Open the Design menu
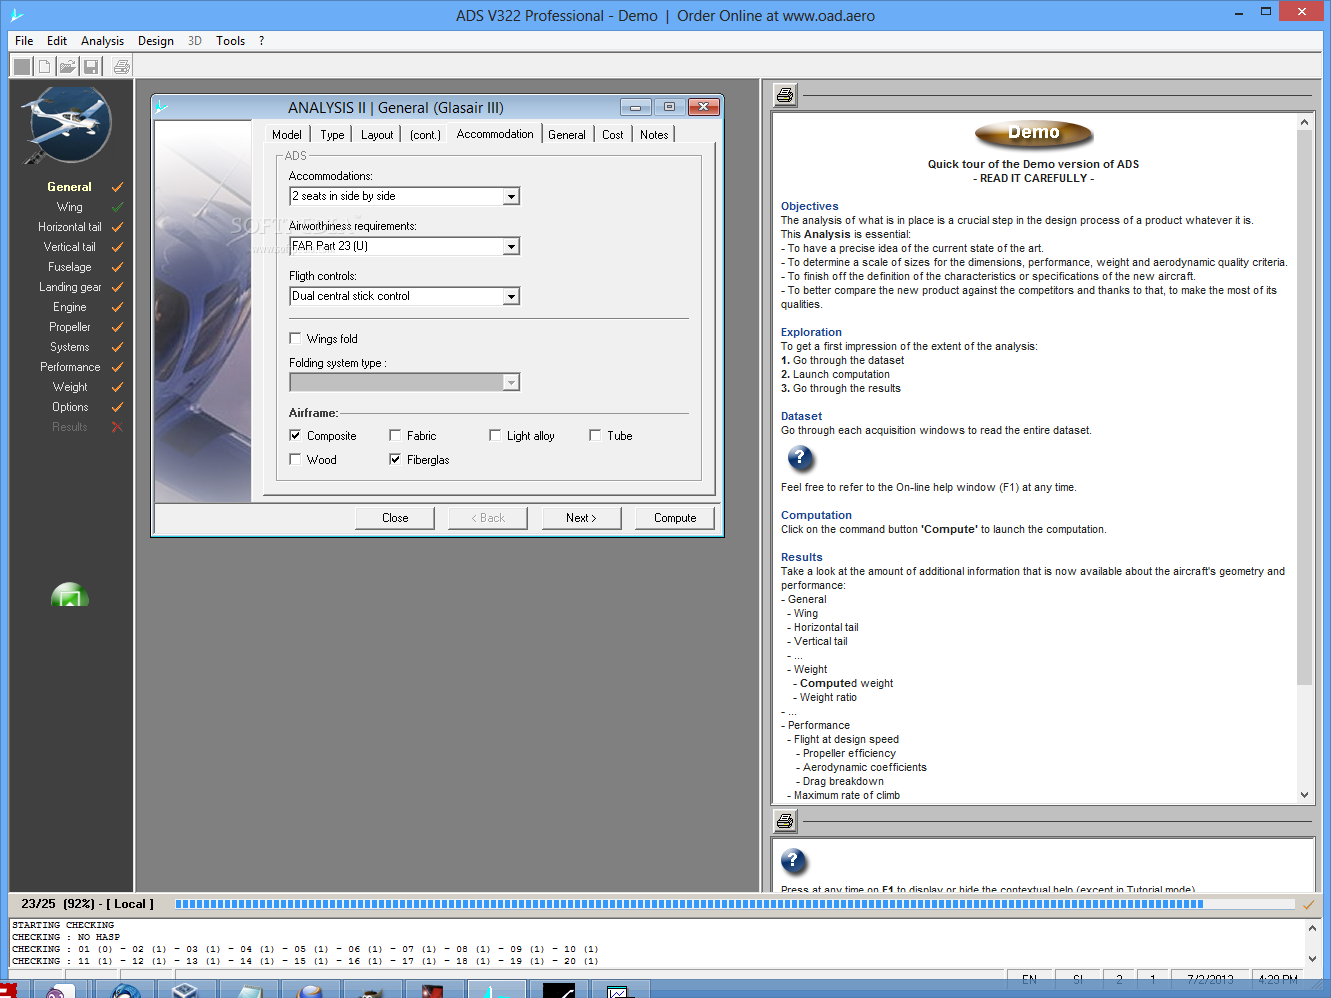This screenshot has height=998, width=1331. 155,41
